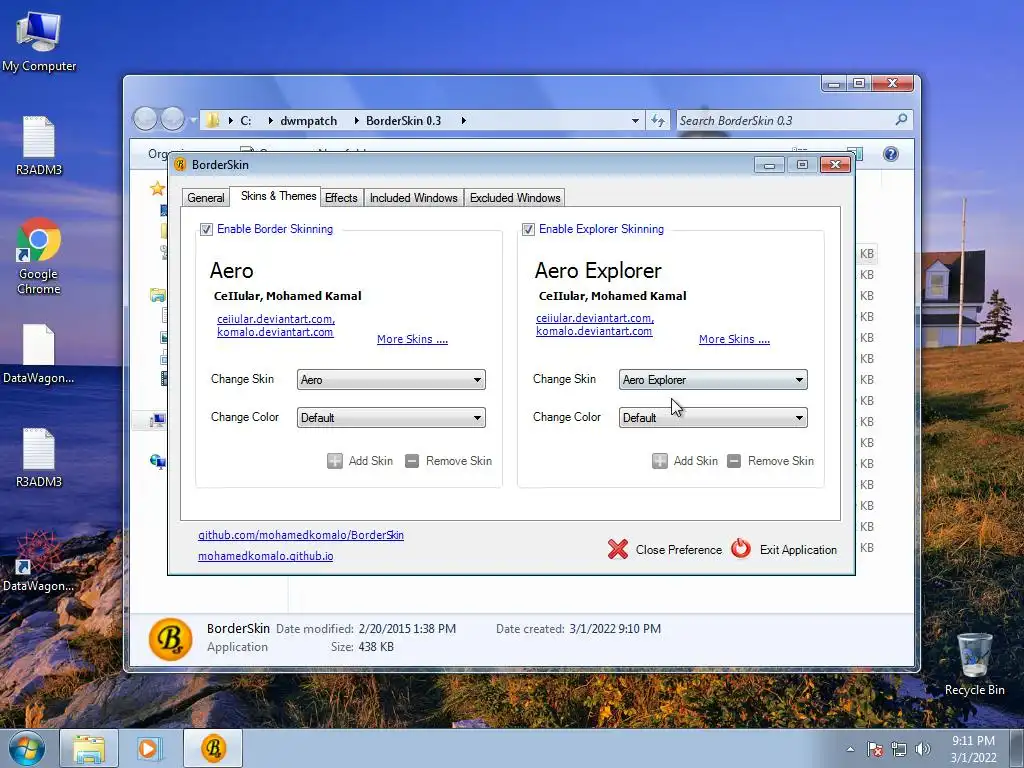This screenshot has width=1024, height=768.
Task: Click Explorer forward navigation button
Action: pos(172,119)
